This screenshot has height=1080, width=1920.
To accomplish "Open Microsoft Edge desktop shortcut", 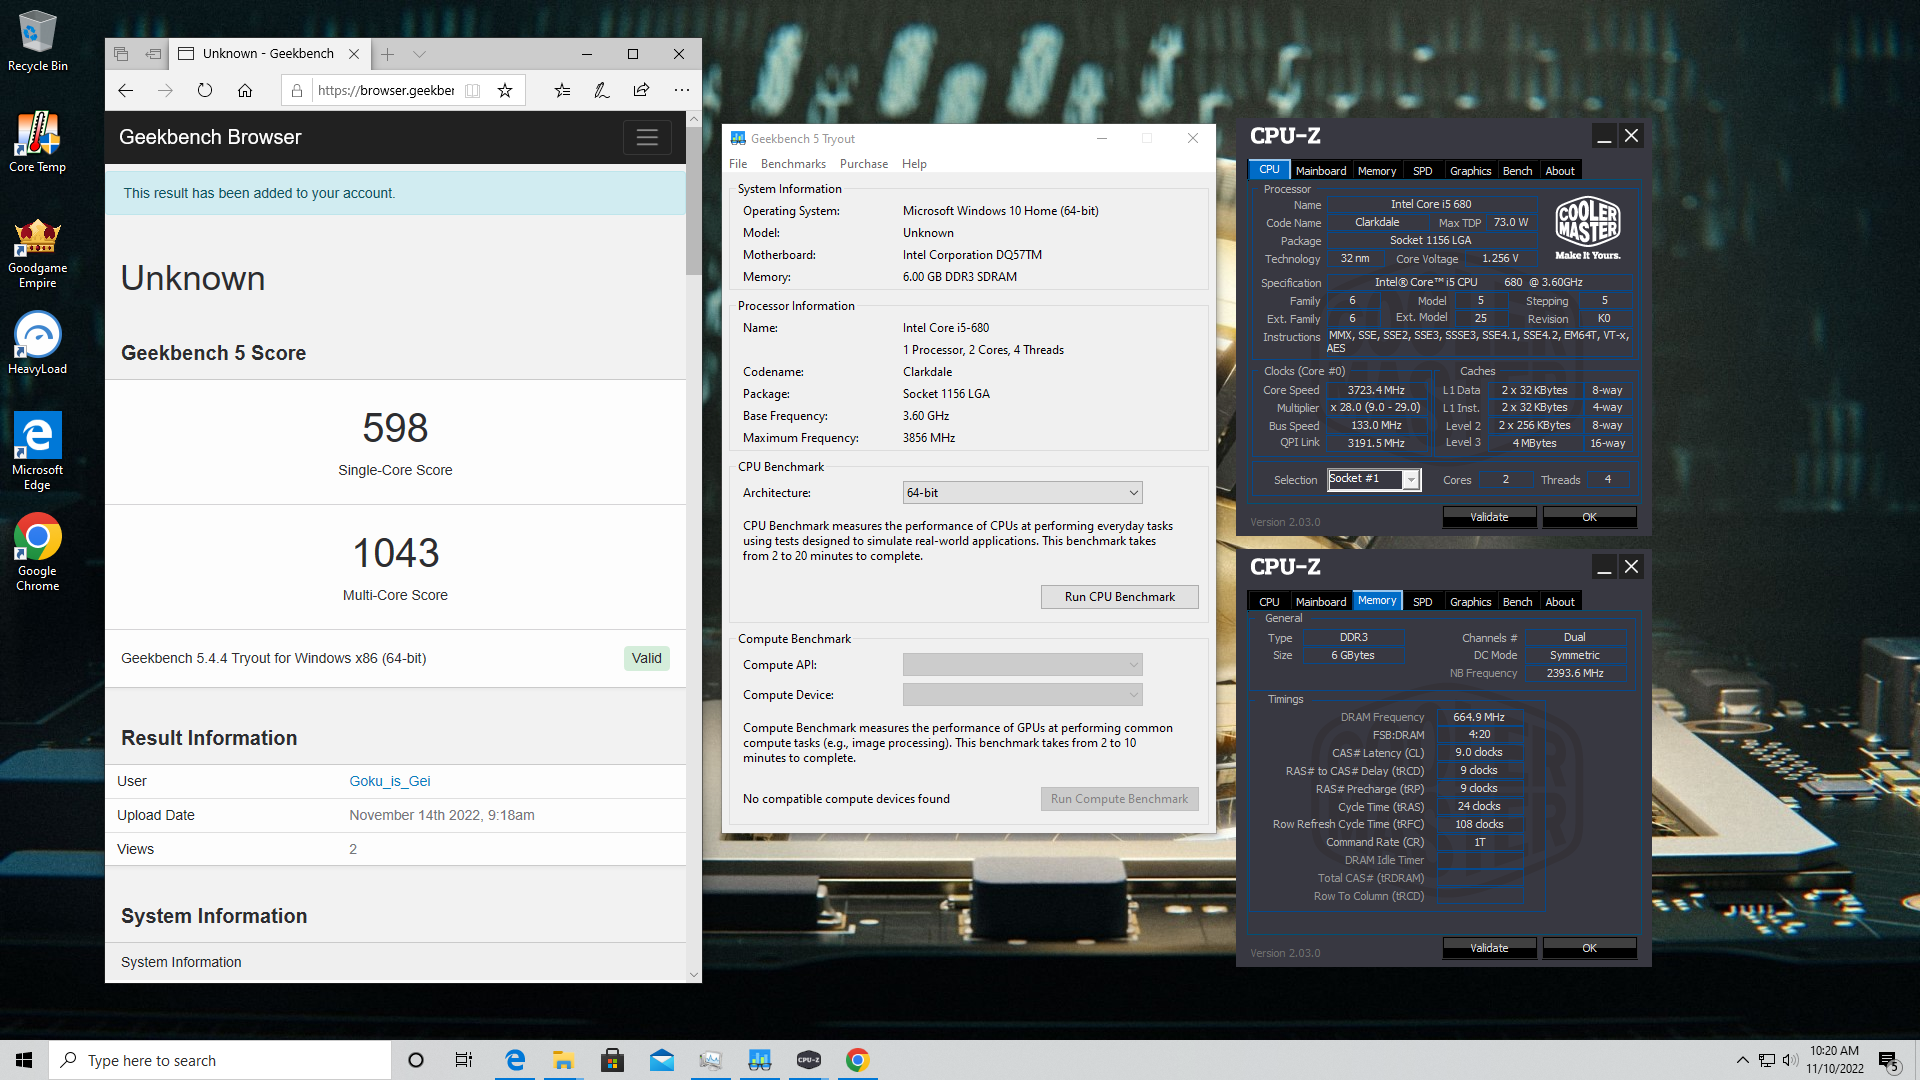I will point(37,451).
